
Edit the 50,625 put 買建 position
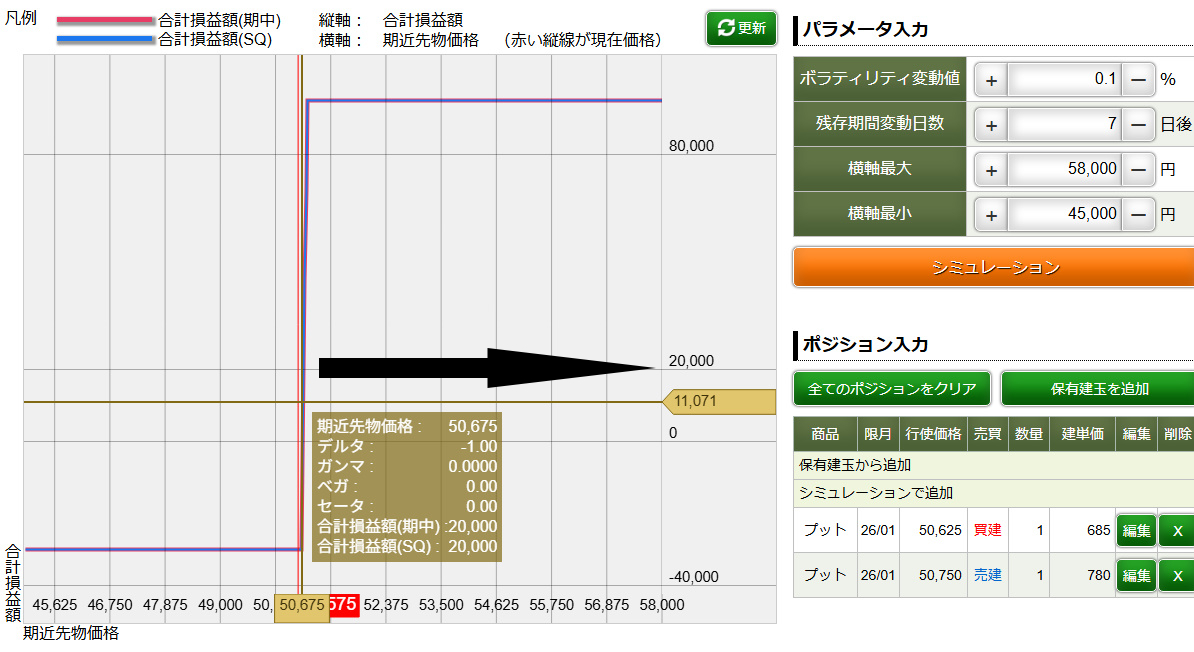(x=1135, y=530)
